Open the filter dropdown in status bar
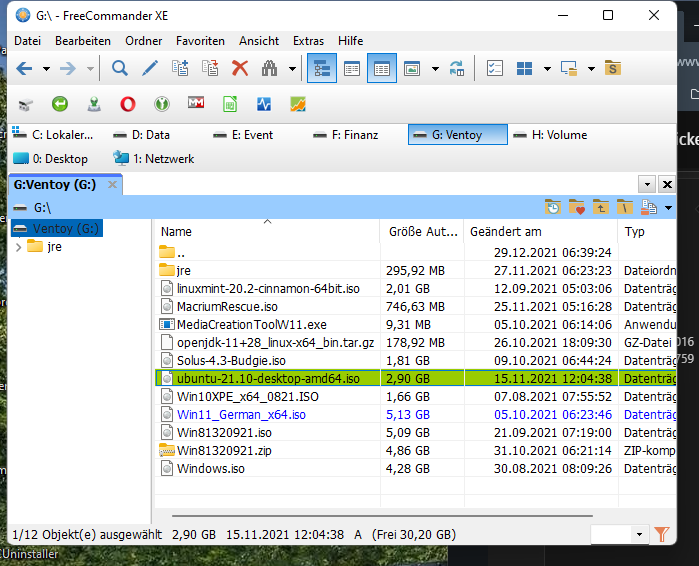 pos(639,534)
